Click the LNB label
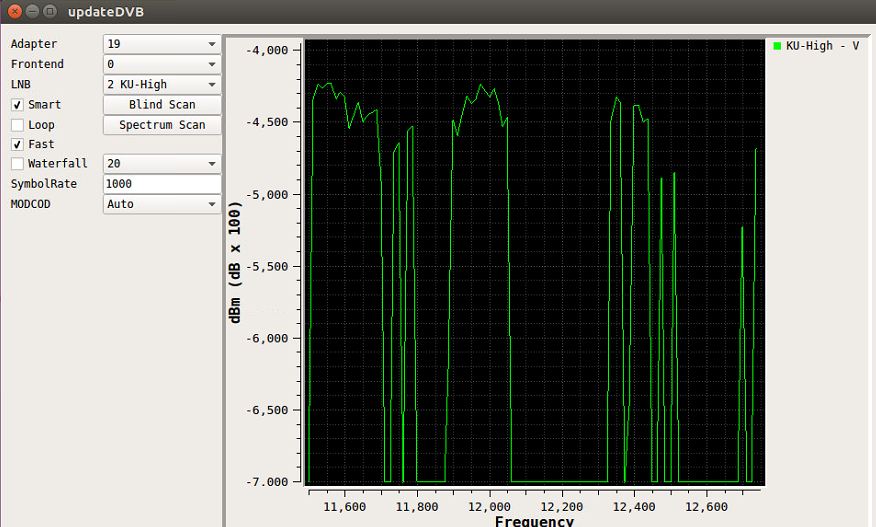876x527 pixels. click(21, 84)
